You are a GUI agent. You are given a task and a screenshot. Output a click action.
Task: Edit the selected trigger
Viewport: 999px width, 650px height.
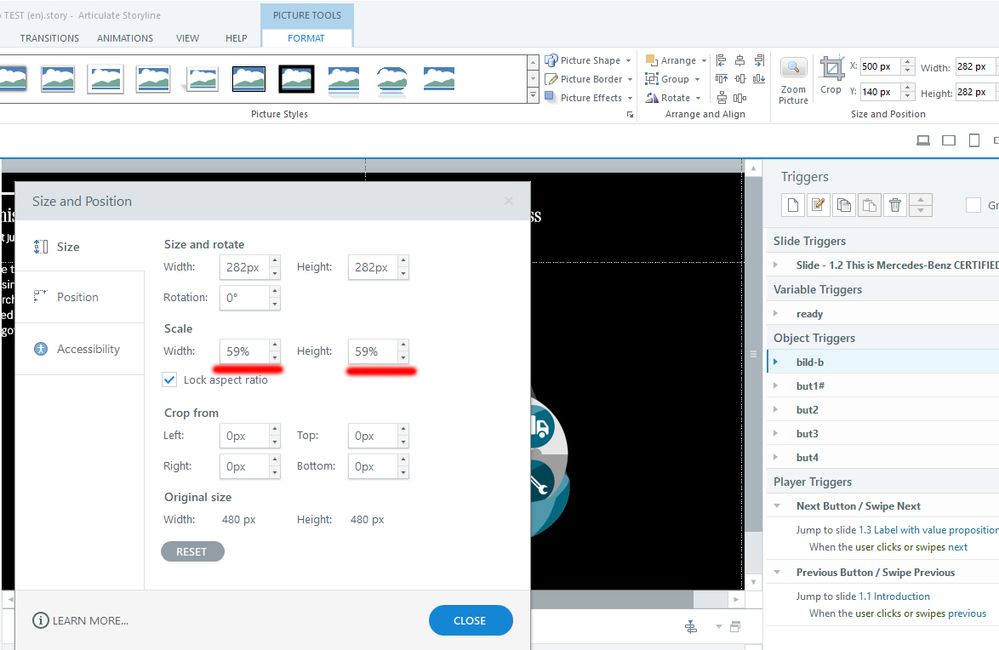(x=818, y=205)
